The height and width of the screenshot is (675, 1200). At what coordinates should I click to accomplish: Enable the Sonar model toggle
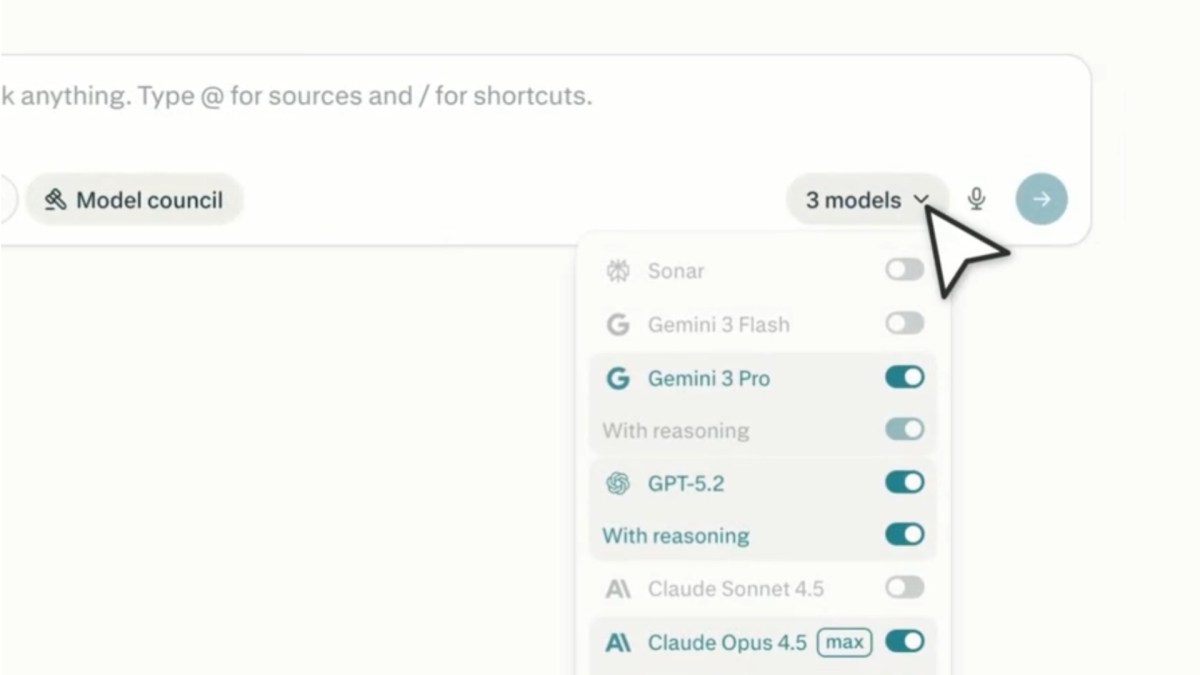click(x=904, y=270)
